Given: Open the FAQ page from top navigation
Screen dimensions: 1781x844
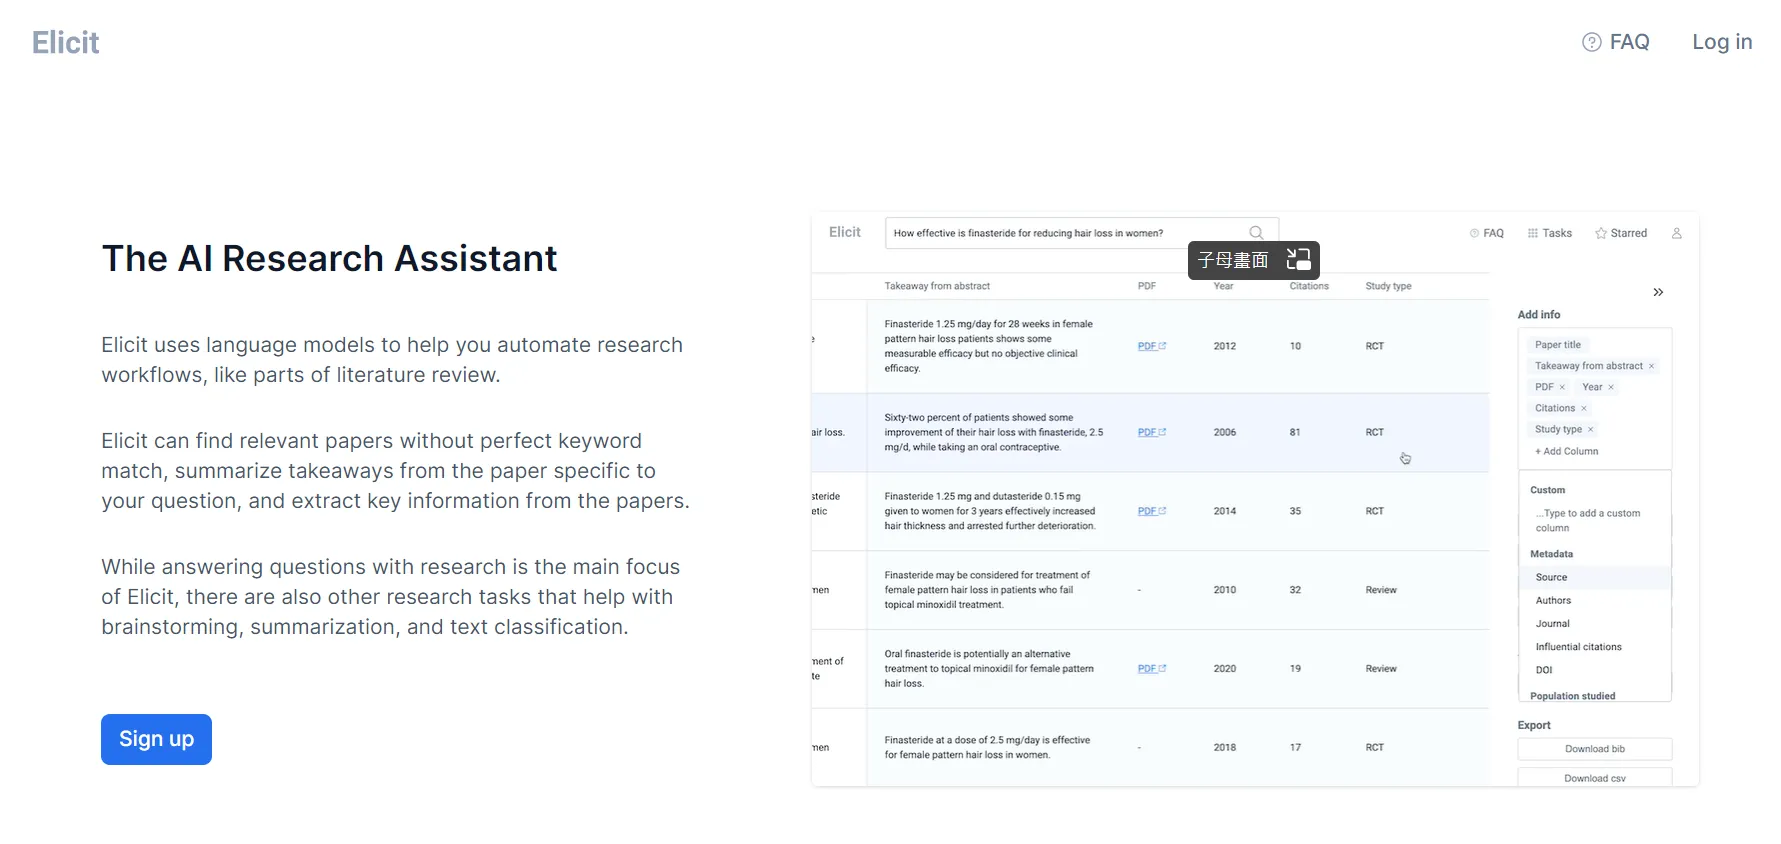Looking at the screenshot, I should [1616, 42].
